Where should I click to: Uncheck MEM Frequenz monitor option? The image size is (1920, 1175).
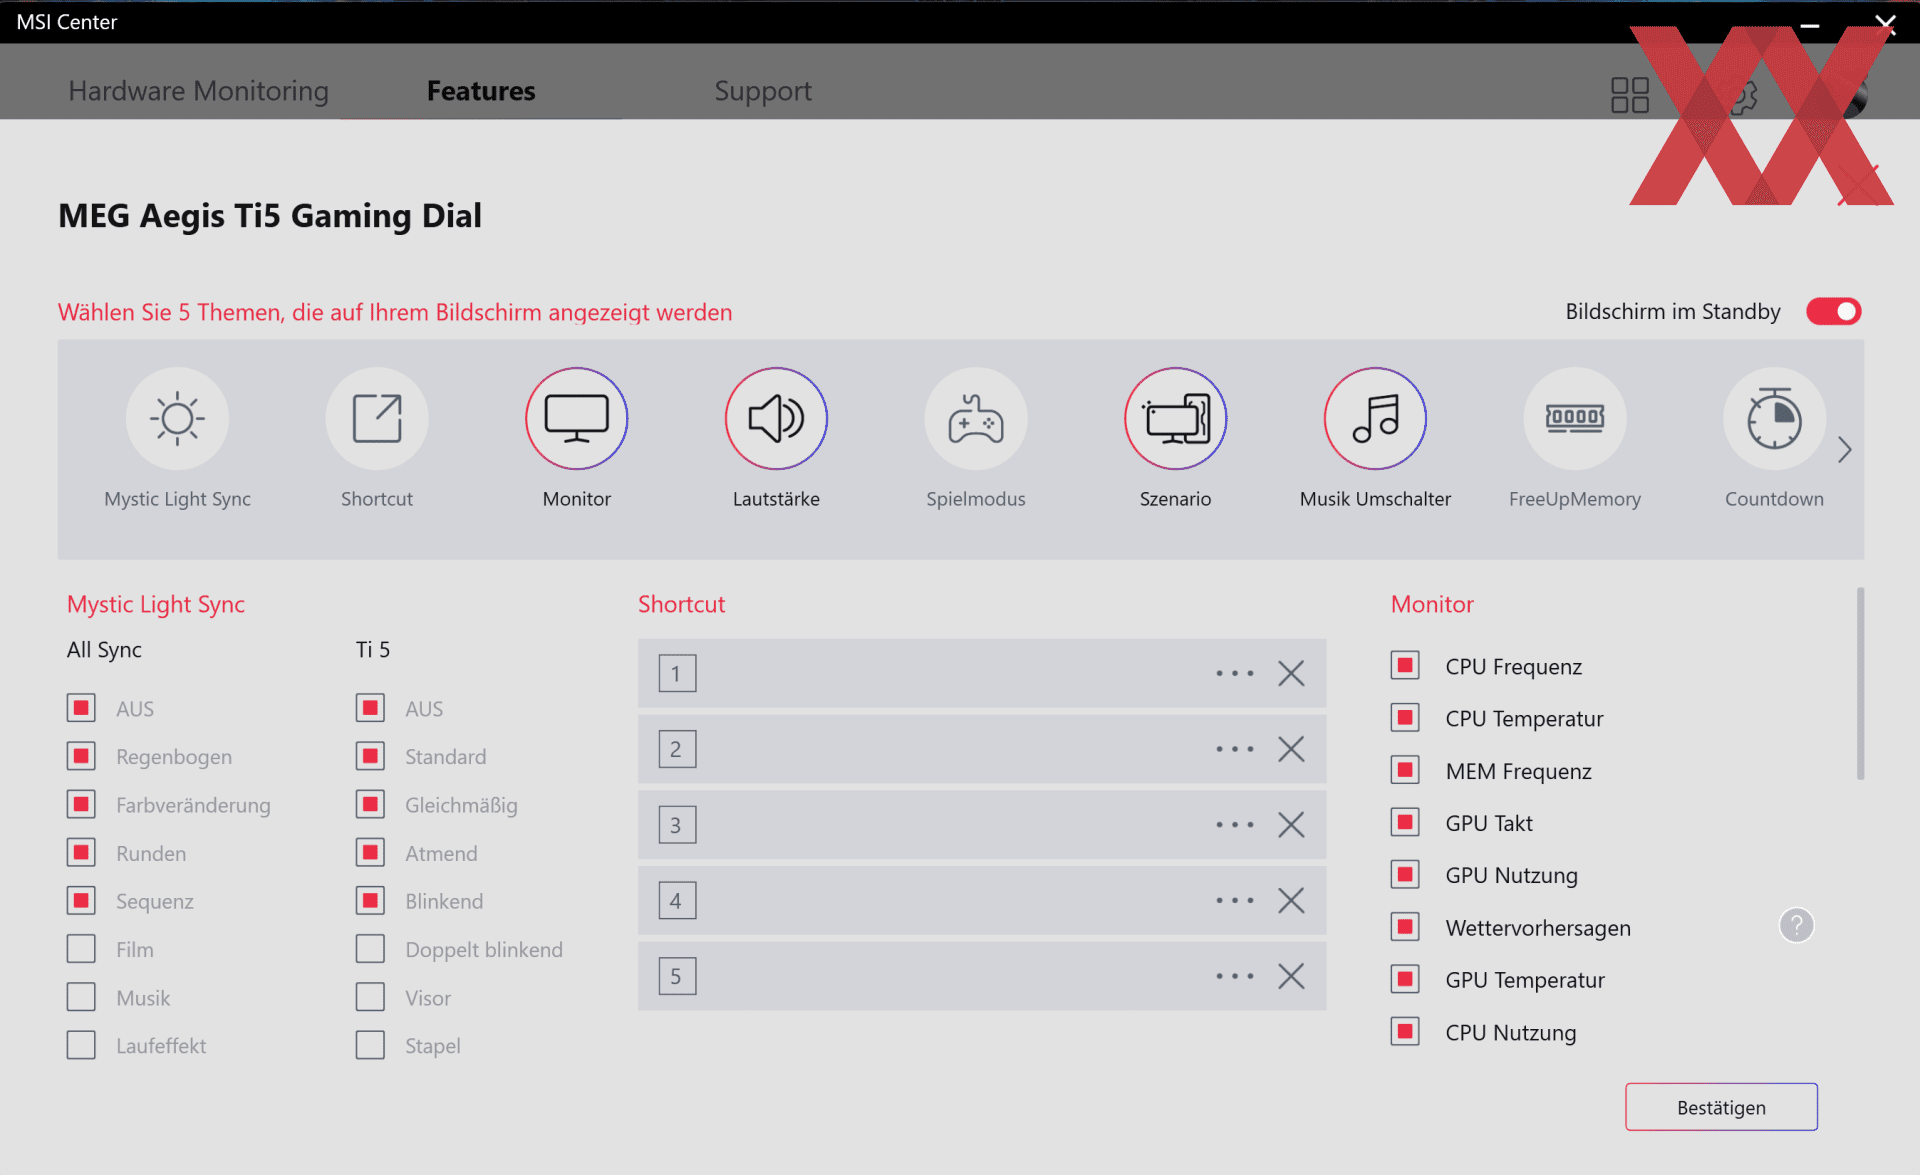(1405, 770)
